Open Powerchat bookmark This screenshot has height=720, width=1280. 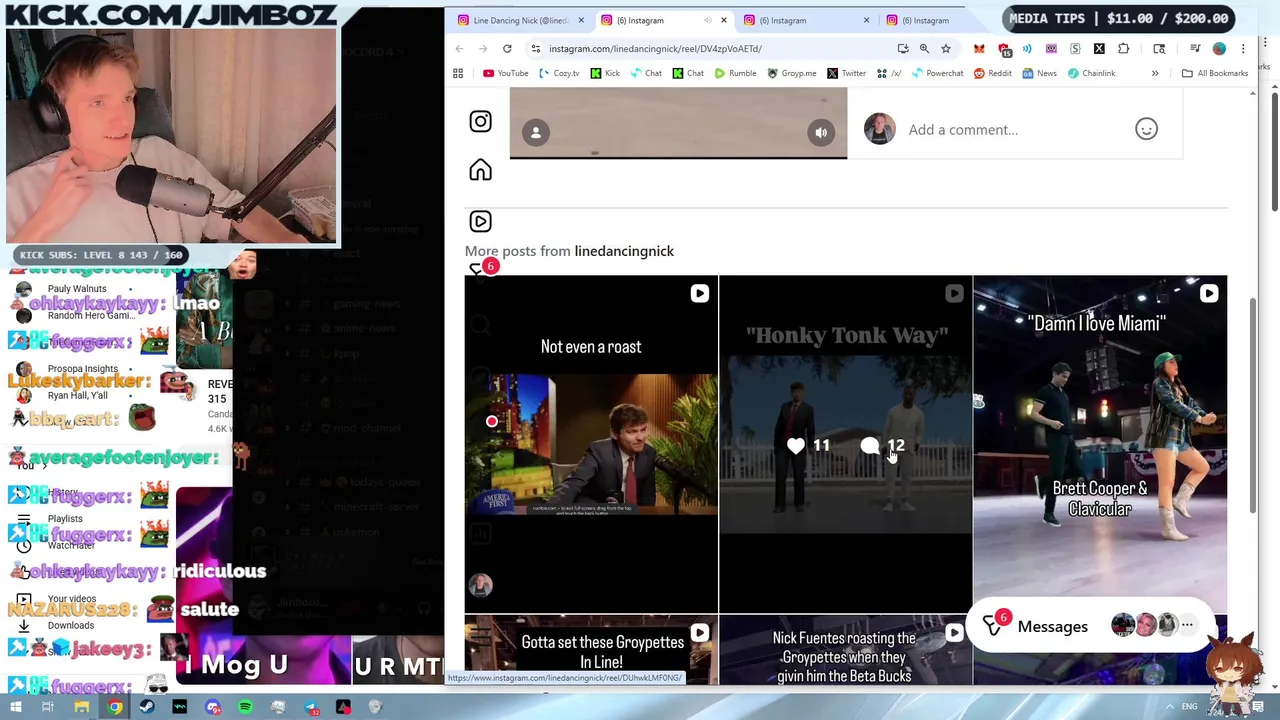click(936, 73)
